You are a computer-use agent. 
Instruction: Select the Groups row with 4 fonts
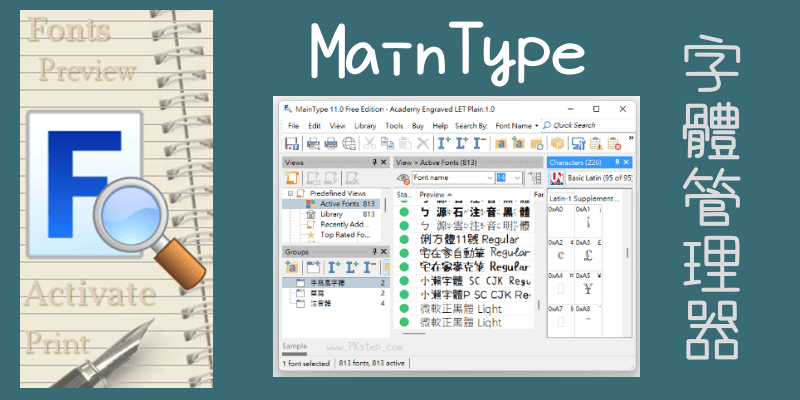click(x=336, y=303)
